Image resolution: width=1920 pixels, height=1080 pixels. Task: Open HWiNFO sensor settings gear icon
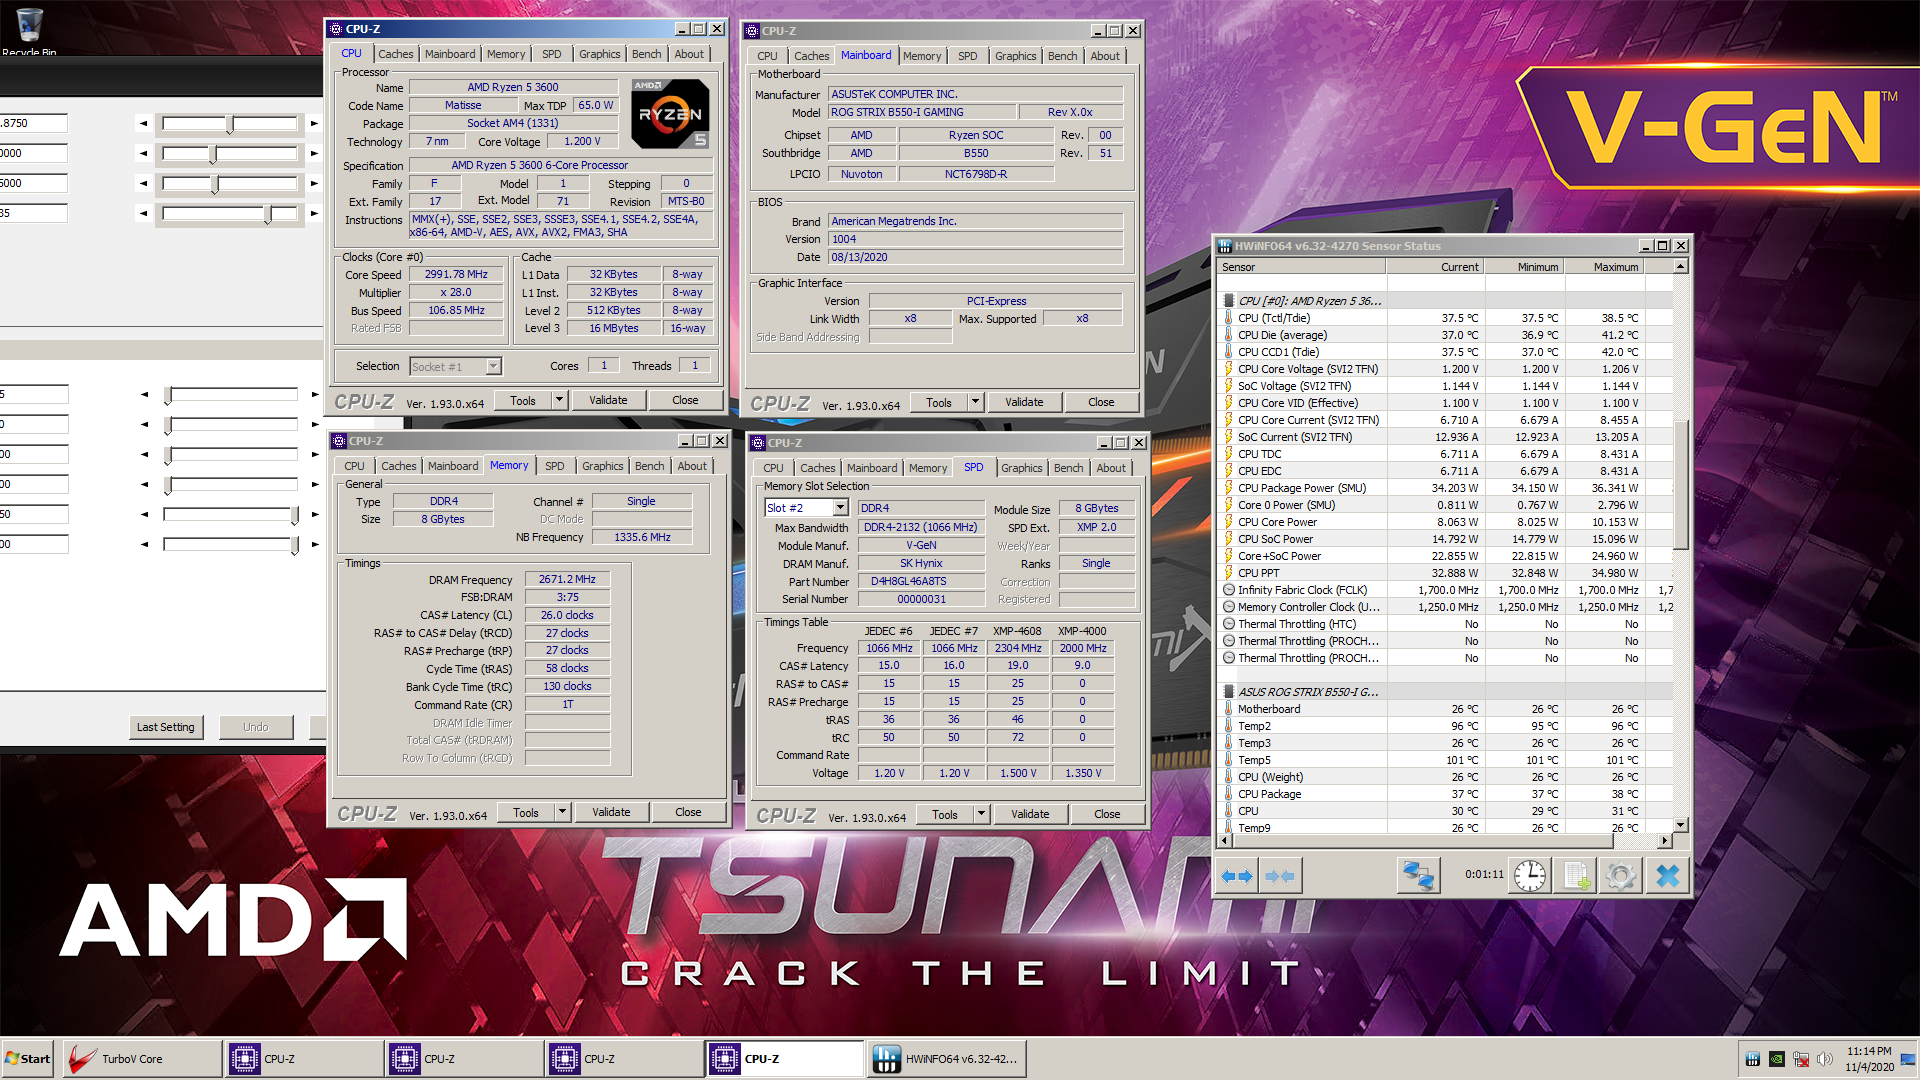[x=1620, y=876]
